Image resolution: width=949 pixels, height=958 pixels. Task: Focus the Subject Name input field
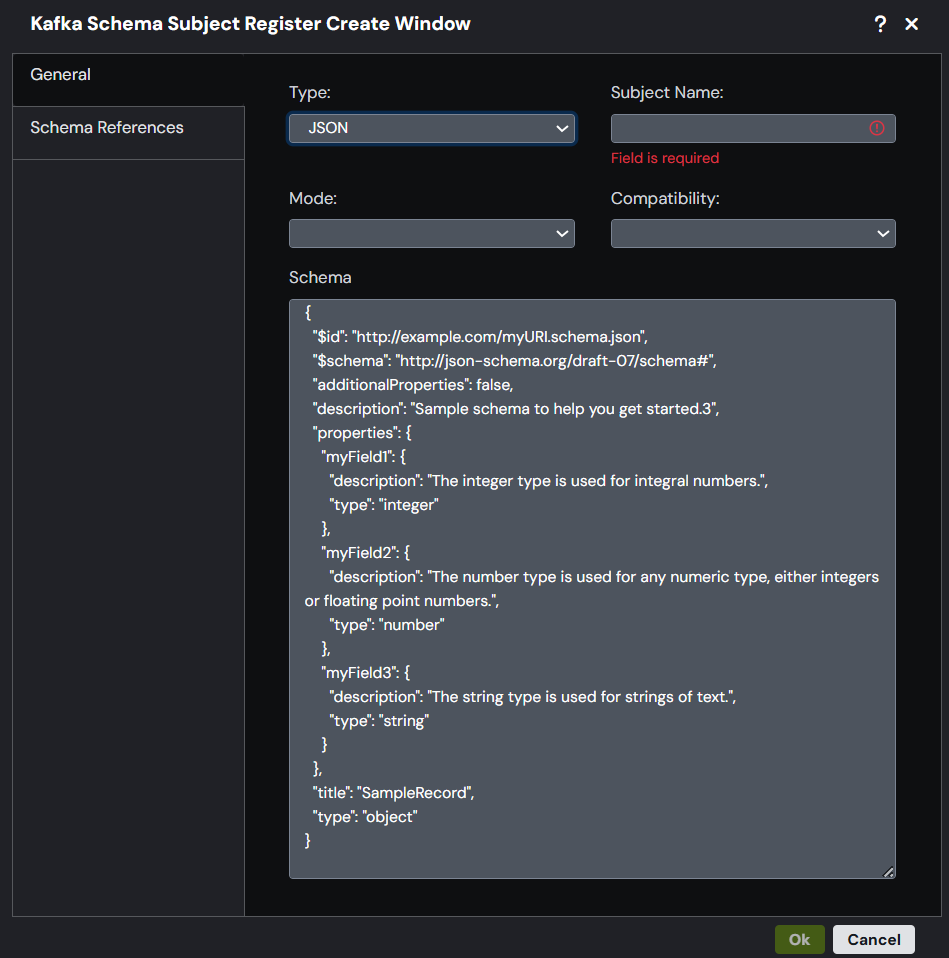point(753,128)
